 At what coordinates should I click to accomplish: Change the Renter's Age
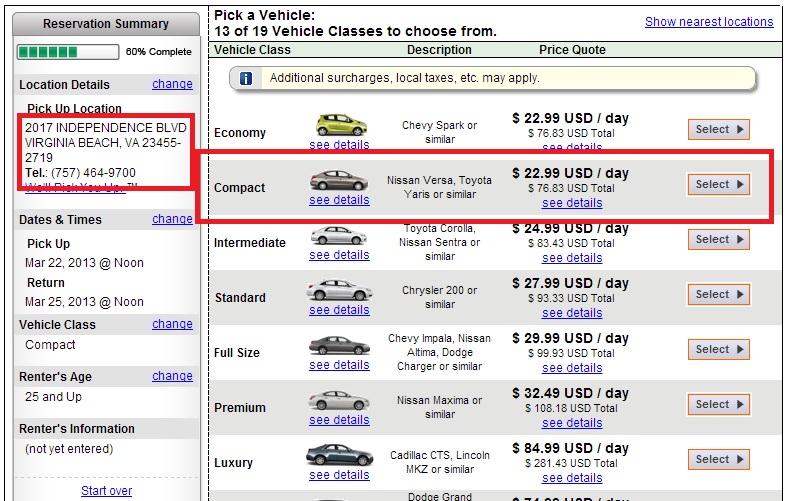coord(172,376)
